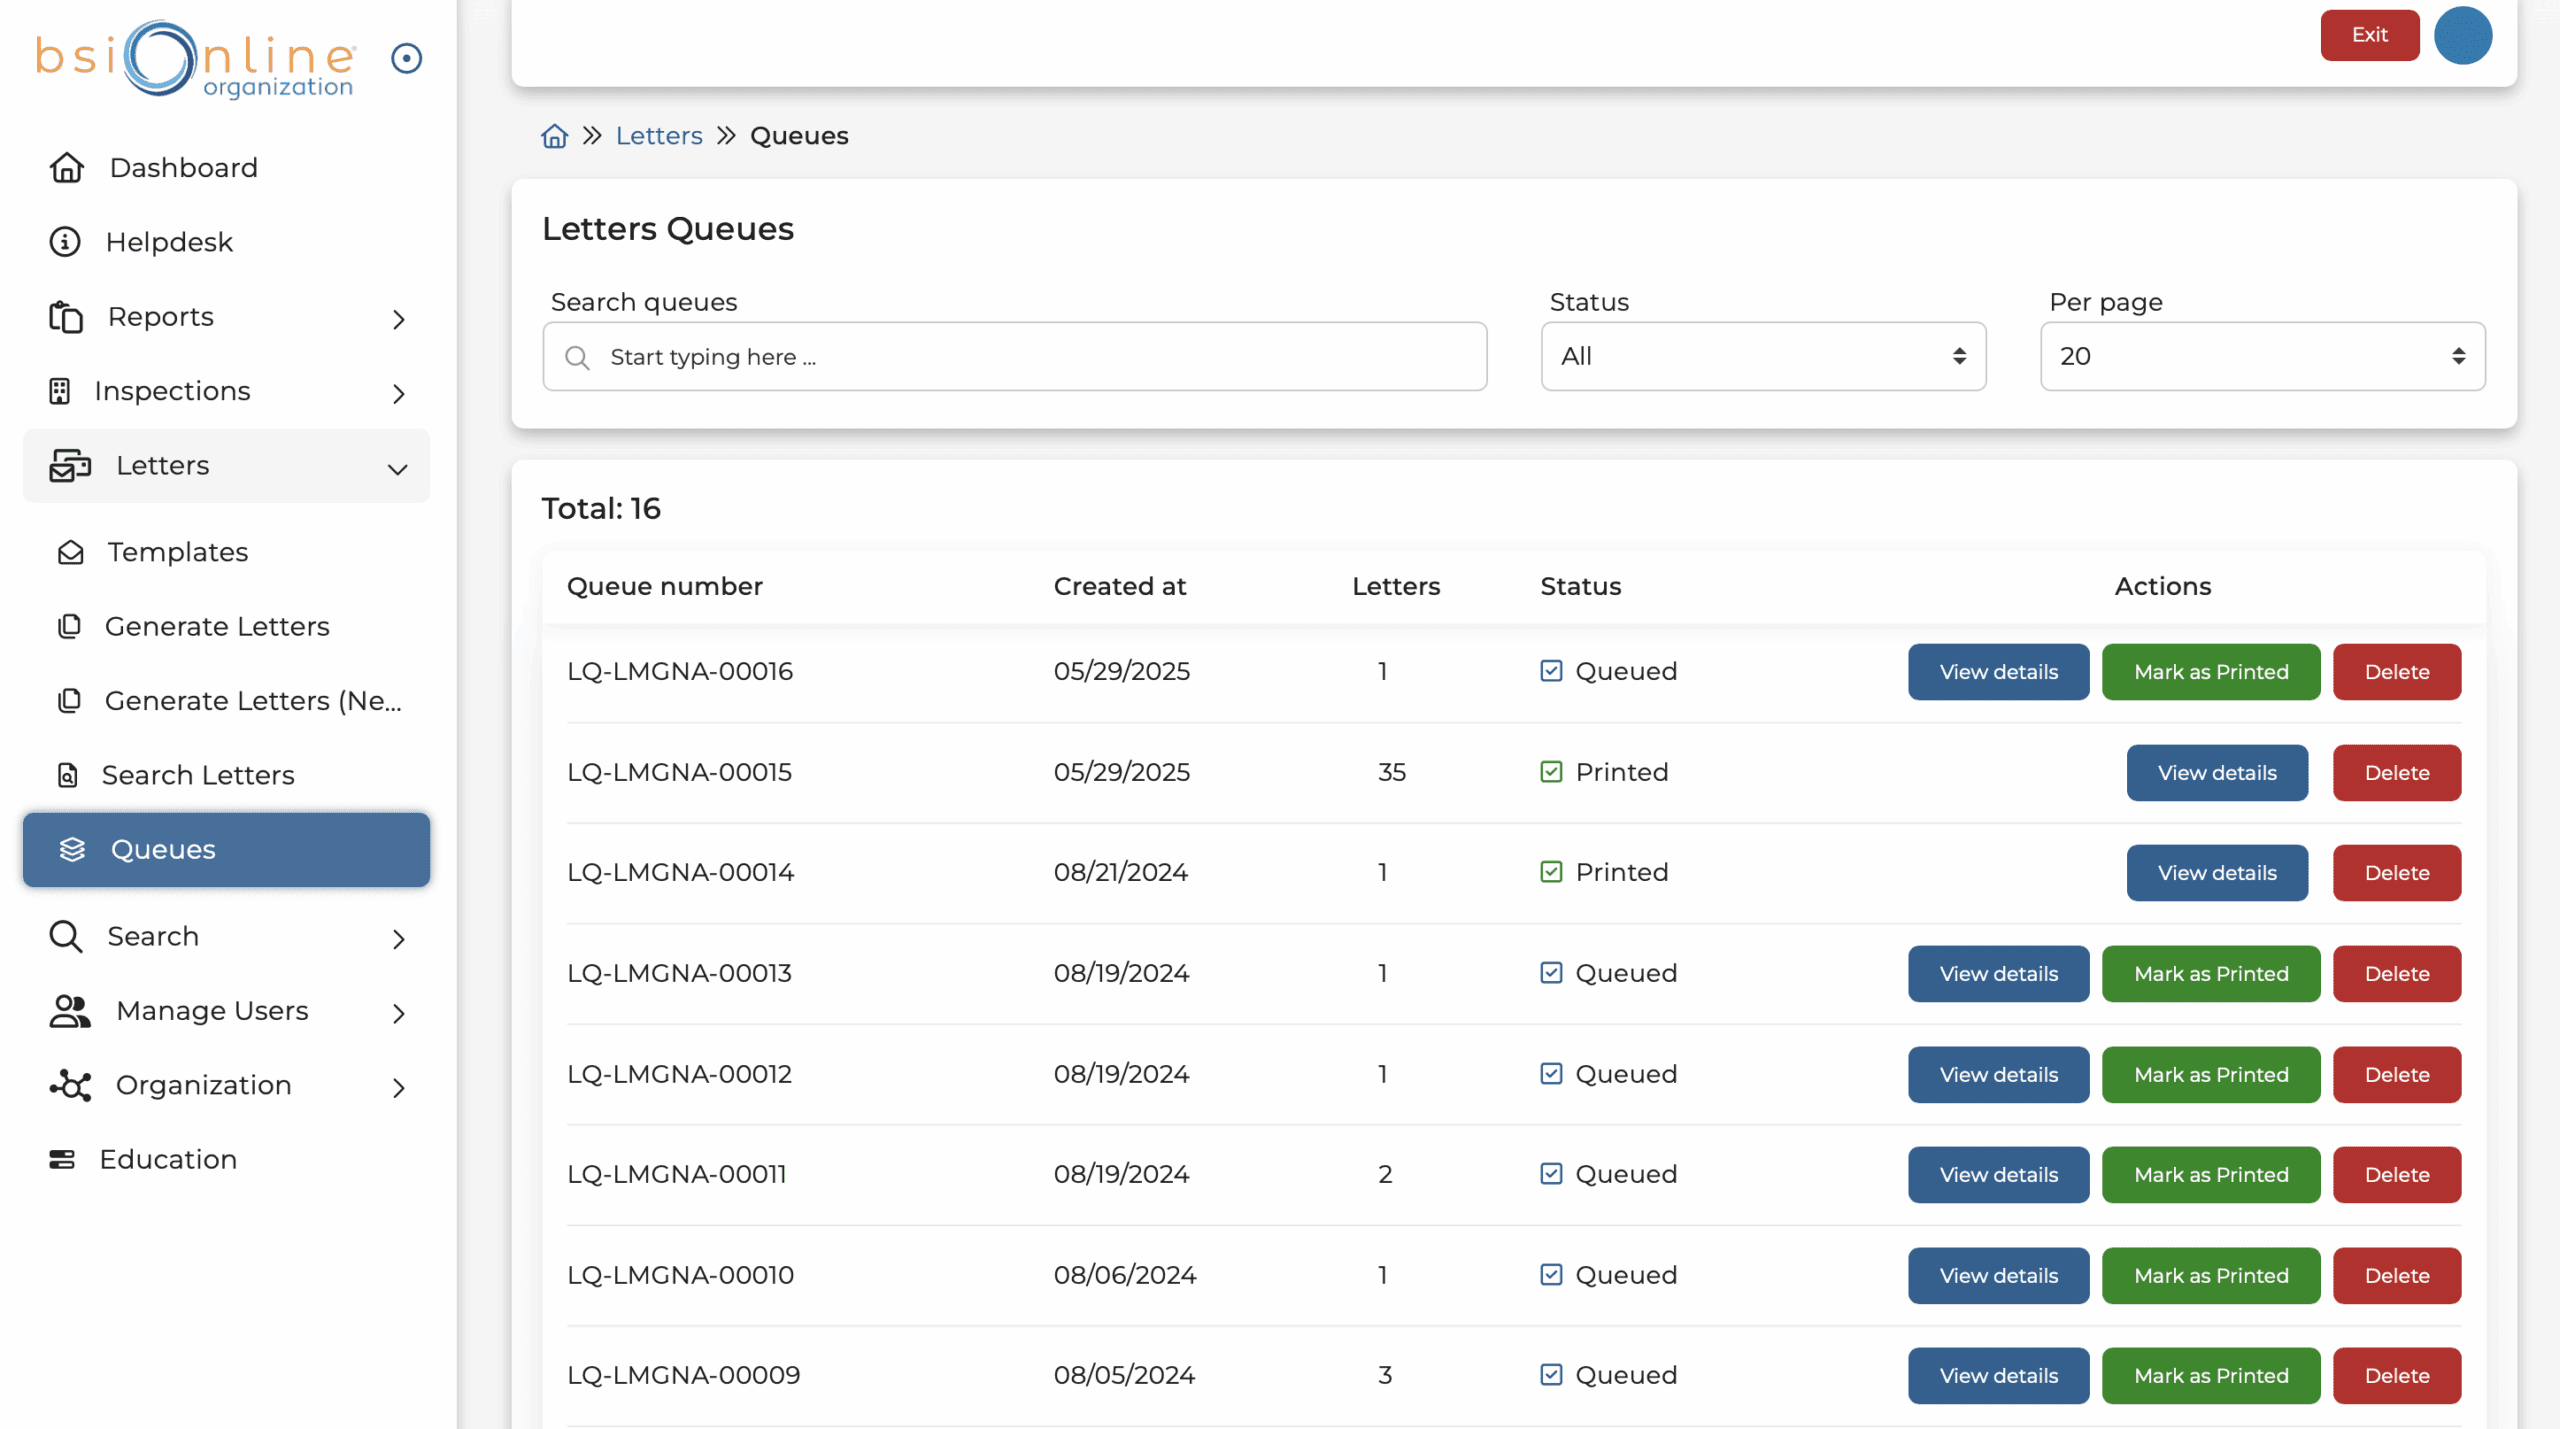Open the Per page dropdown
The height and width of the screenshot is (1429, 2560).
(x=2262, y=356)
